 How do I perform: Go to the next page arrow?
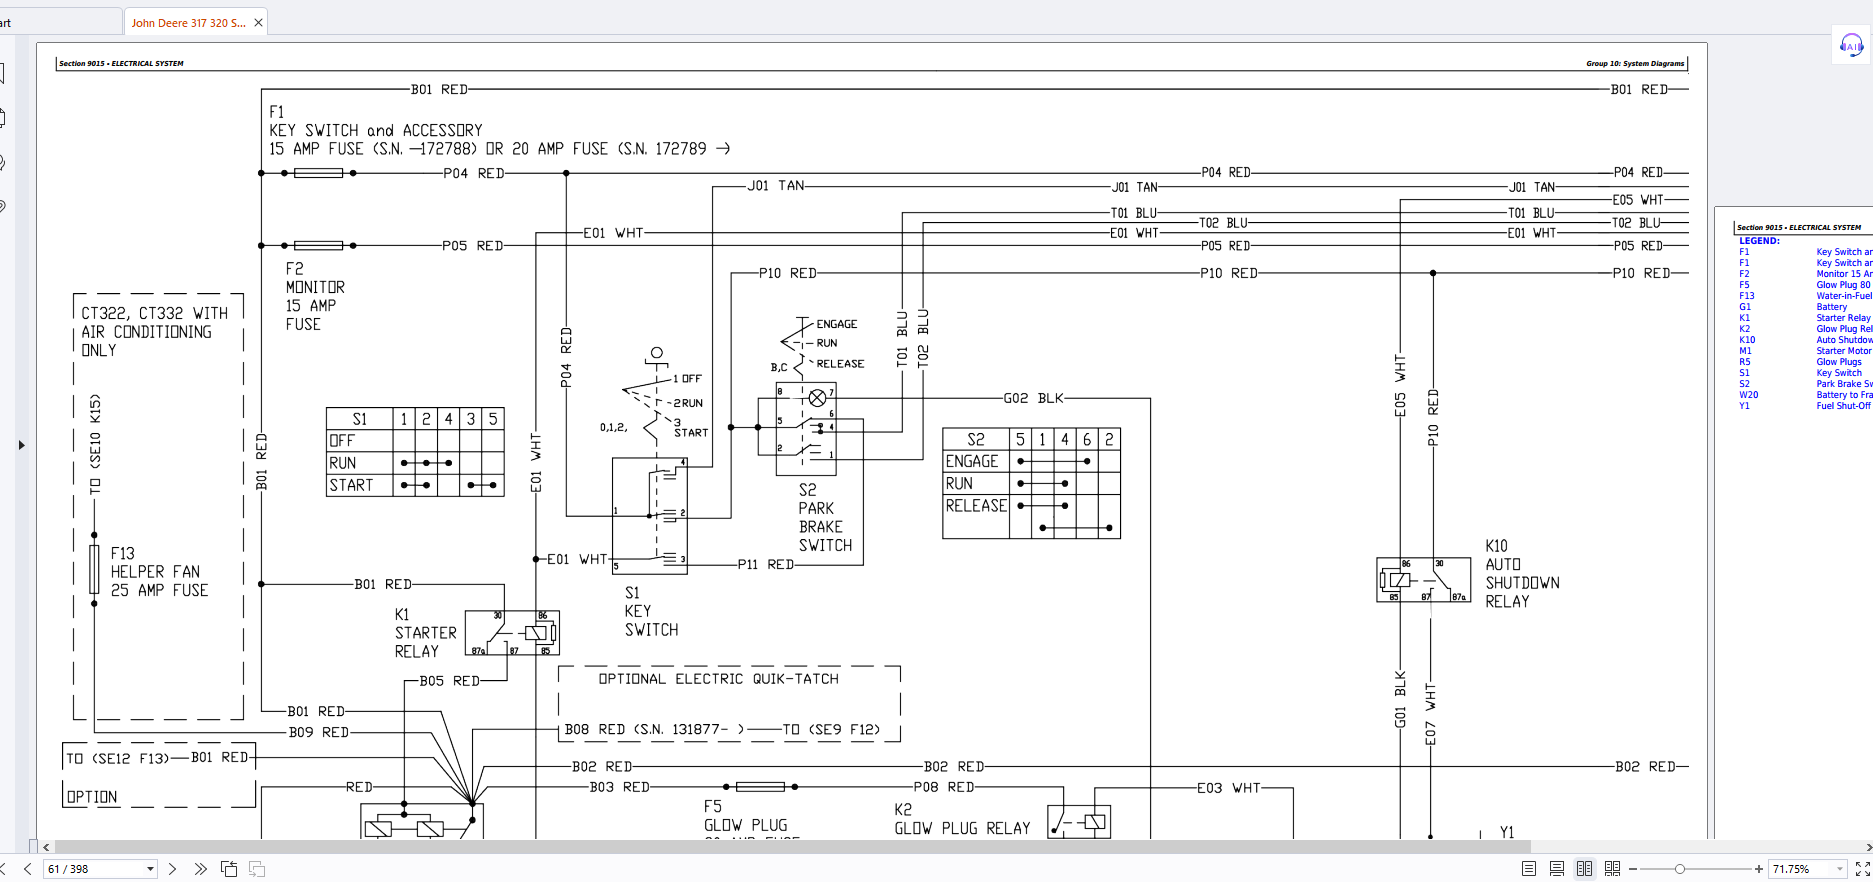click(172, 869)
